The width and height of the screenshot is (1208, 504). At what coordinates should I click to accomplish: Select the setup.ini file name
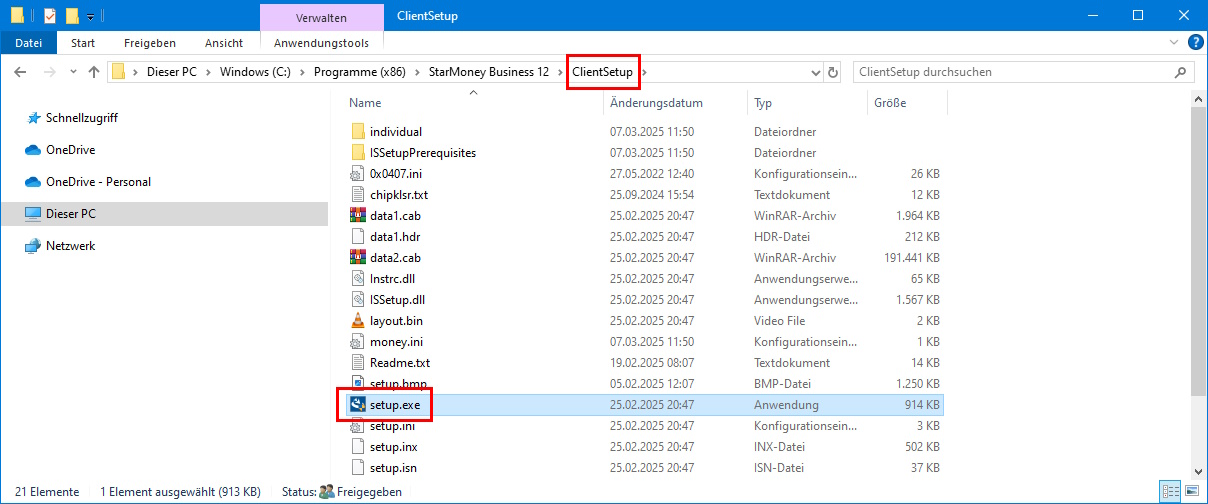(x=392, y=426)
